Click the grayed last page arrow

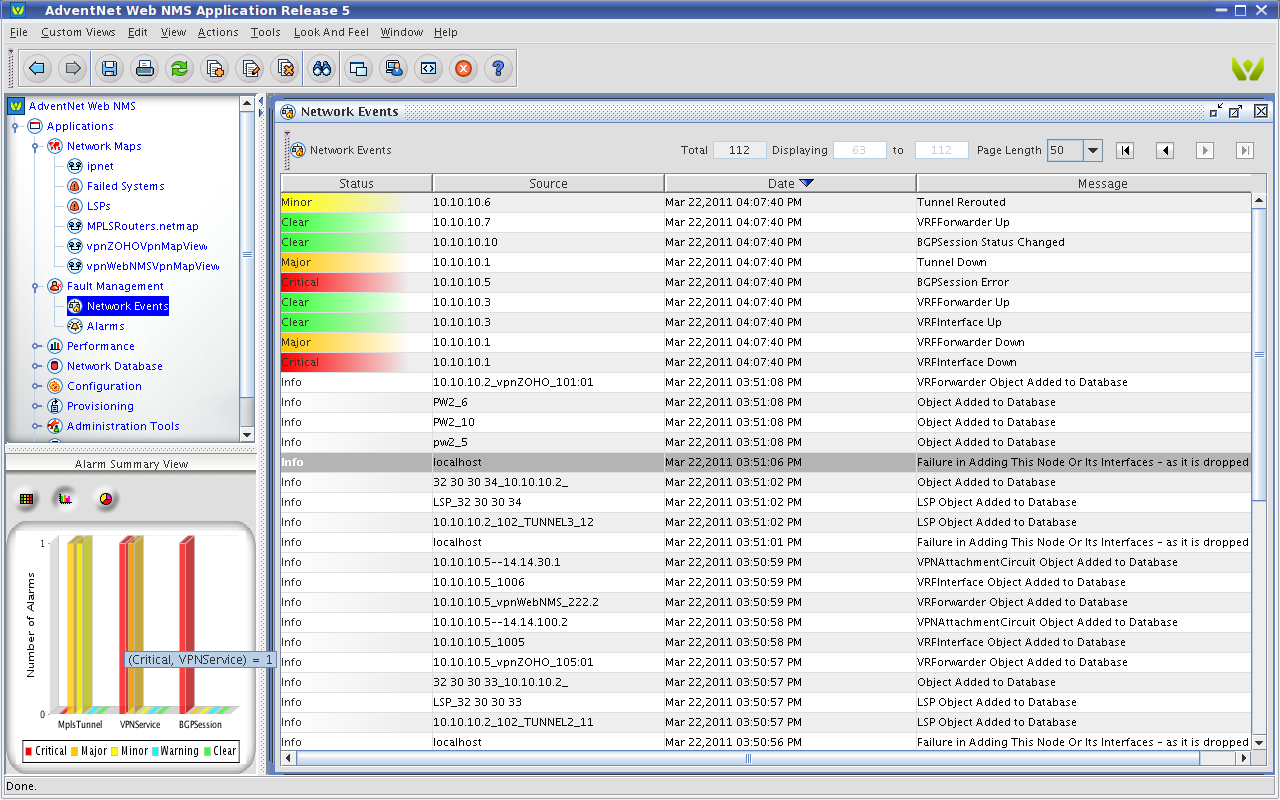(x=1245, y=150)
